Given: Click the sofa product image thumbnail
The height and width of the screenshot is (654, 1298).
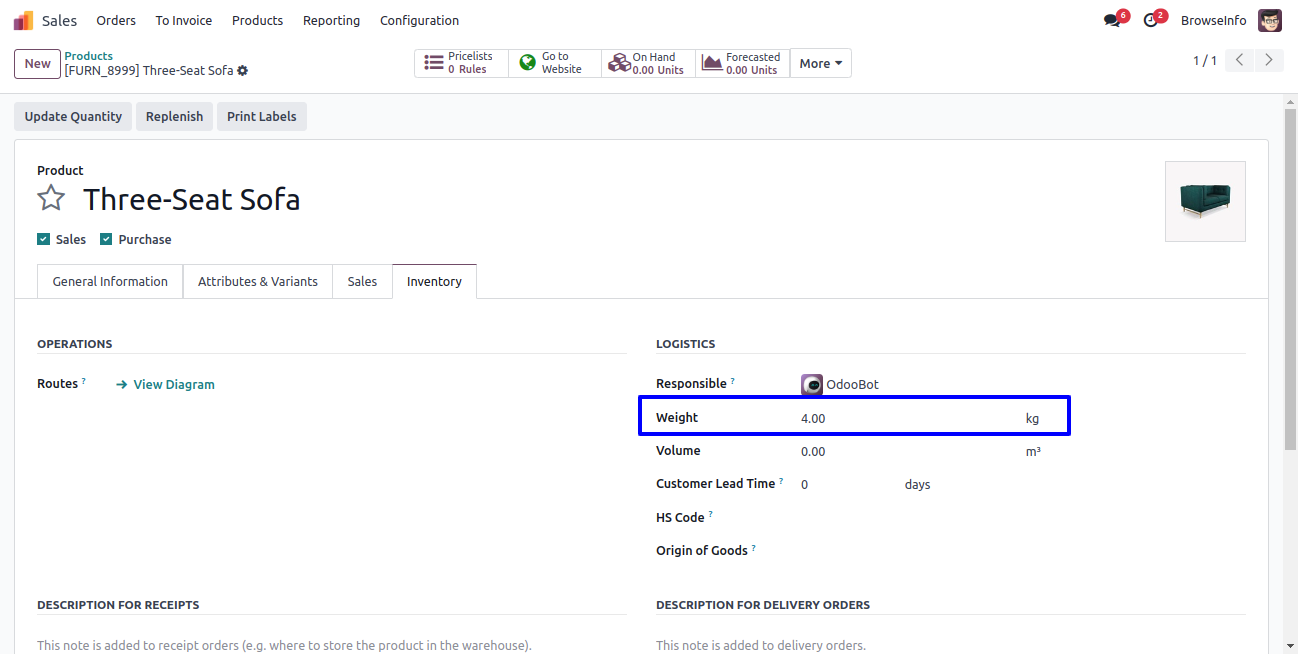Looking at the screenshot, I should click(x=1205, y=201).
